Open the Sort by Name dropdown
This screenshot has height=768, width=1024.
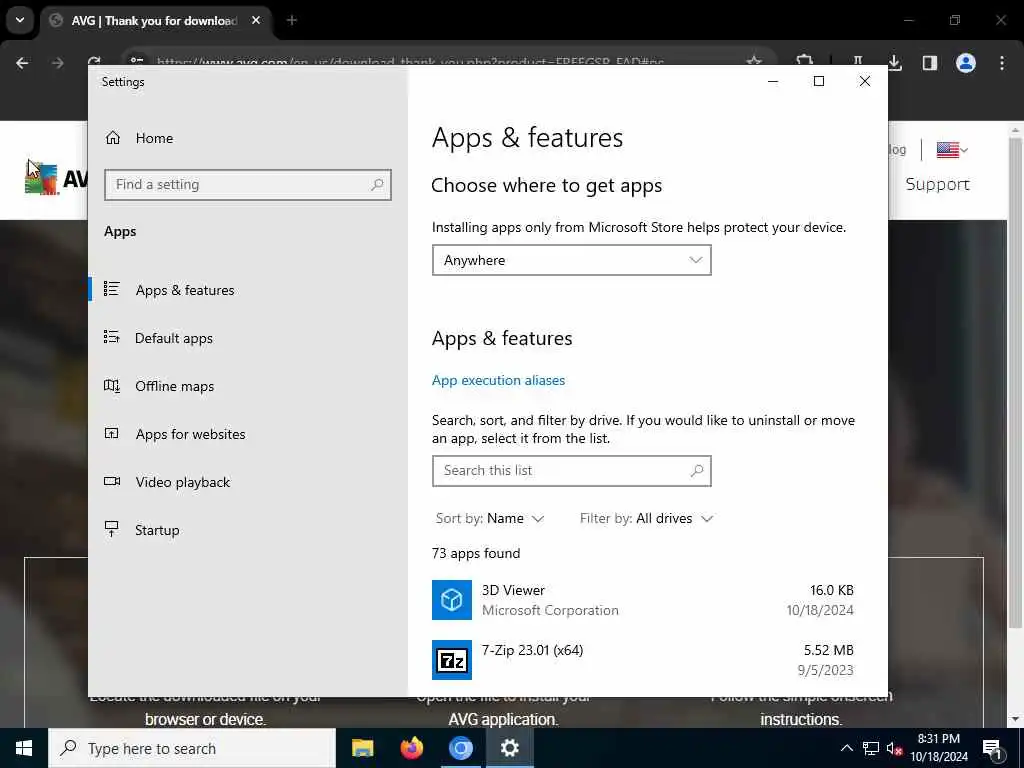(x=490, y=519)
